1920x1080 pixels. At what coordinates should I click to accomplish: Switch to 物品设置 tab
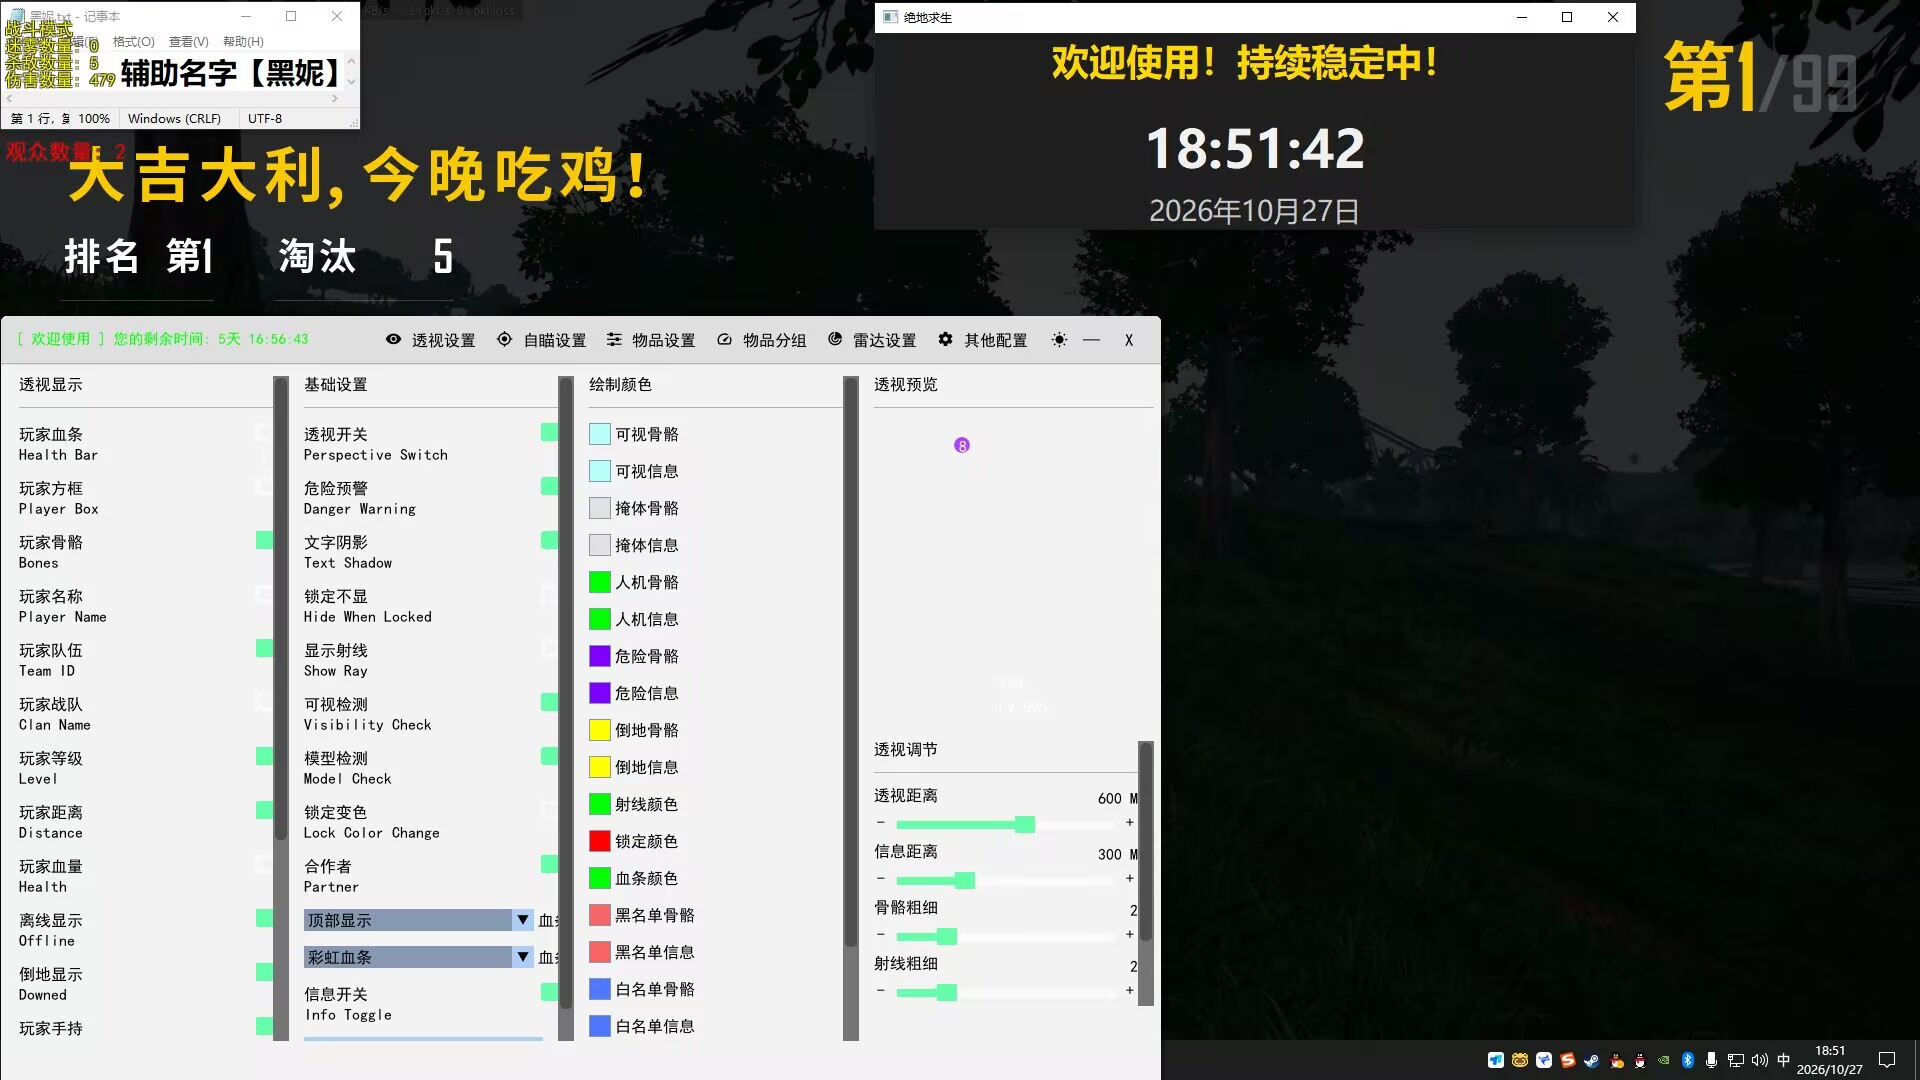651,340
